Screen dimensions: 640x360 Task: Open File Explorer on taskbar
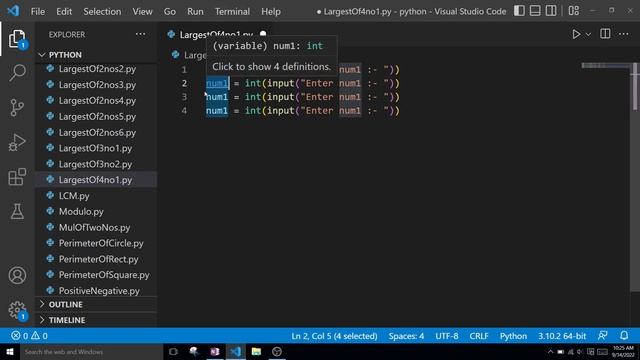[x=256, y=352]
